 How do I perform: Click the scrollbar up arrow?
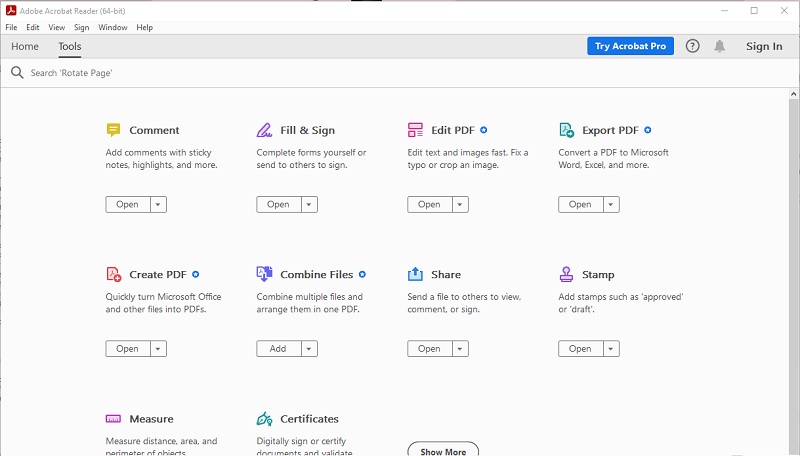pos(793,94)
